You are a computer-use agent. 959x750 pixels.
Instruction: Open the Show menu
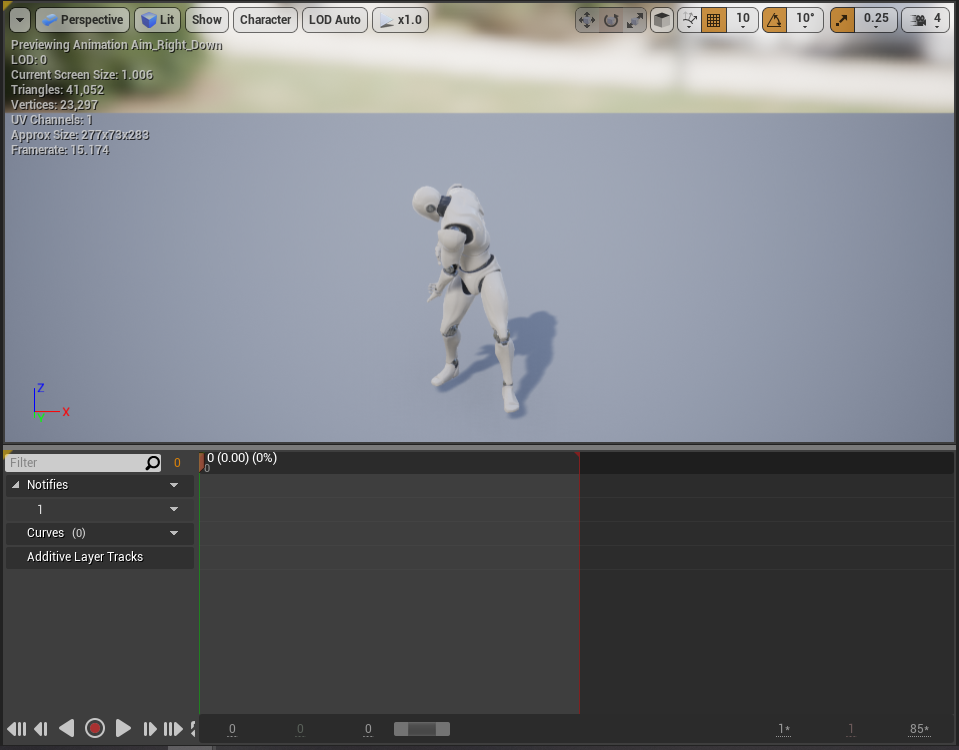(207, 20)
